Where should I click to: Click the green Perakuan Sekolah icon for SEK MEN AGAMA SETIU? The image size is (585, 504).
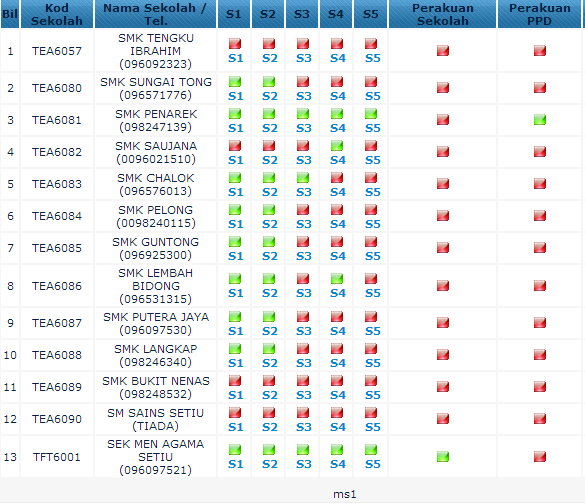(442, 457)
